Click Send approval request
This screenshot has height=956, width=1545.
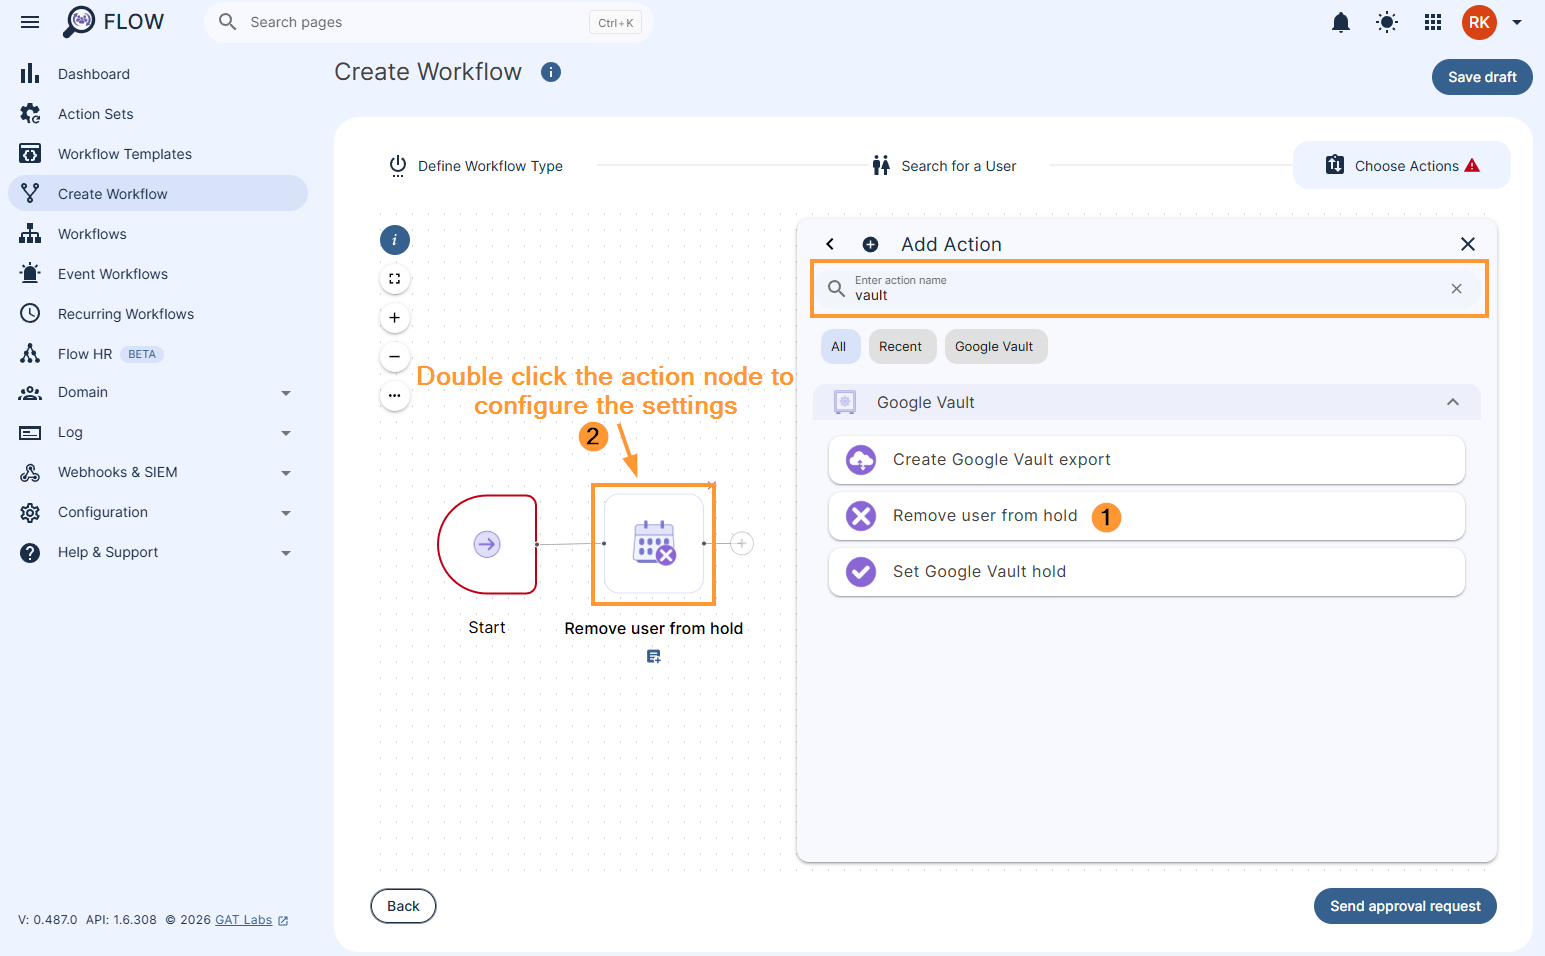pos(1405,906)
